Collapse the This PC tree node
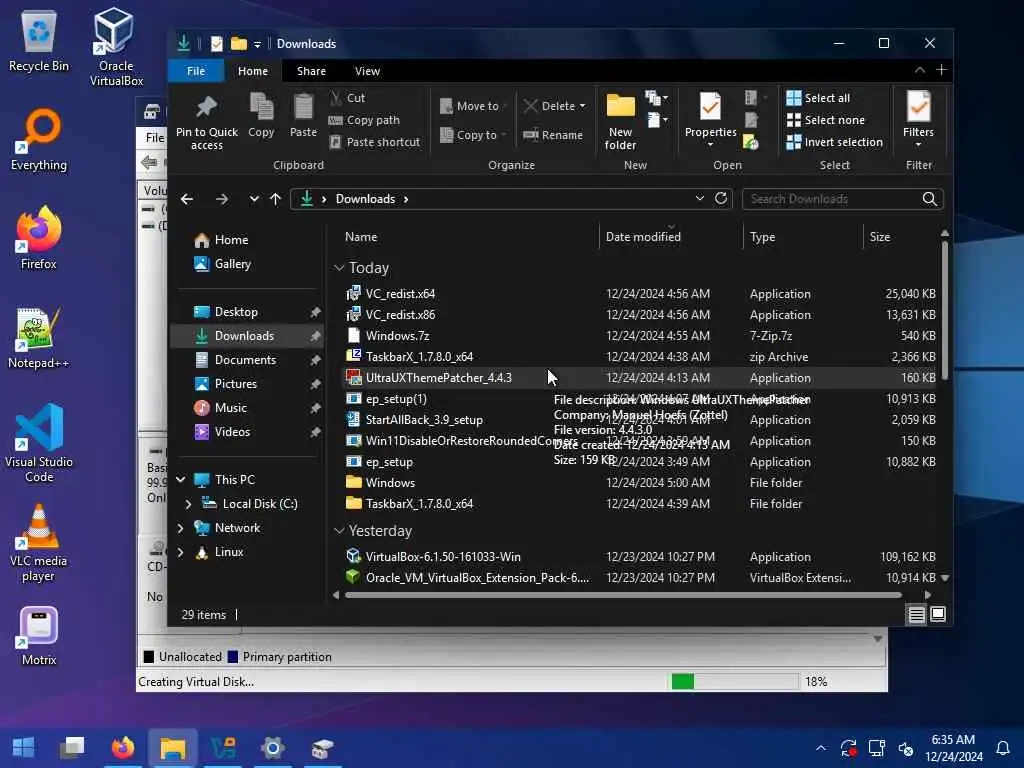The height and width of the screenshot is (768, 1024). pos(181,479)
